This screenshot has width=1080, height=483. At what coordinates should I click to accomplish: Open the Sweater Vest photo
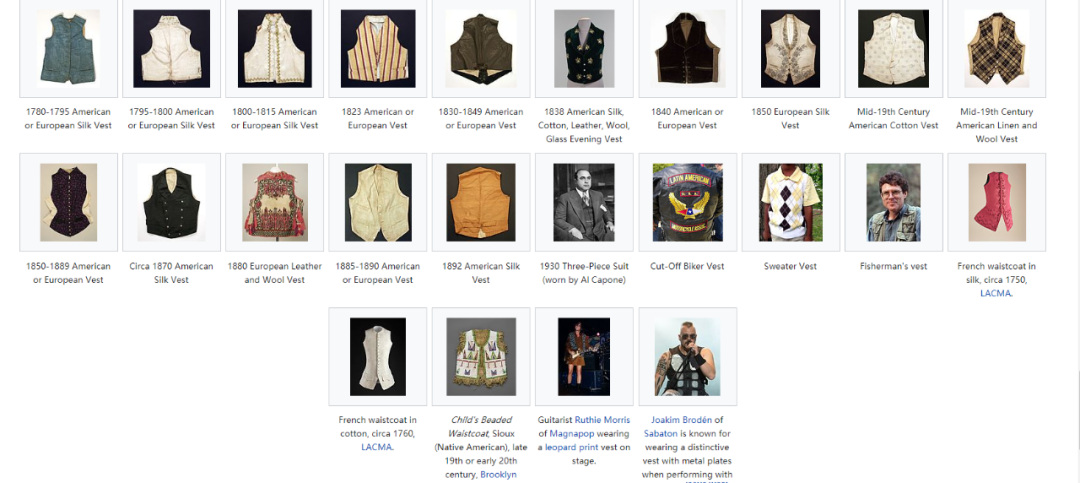point(790,203)
